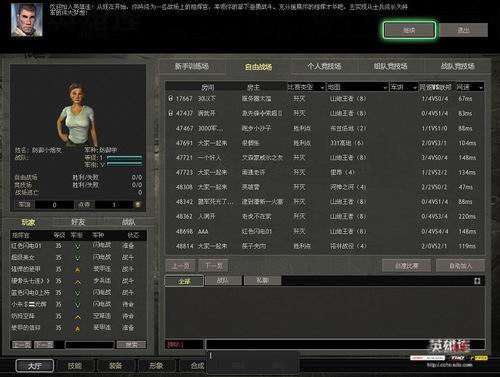
Task: Select room 48308 in the room list
Action: 325,187
